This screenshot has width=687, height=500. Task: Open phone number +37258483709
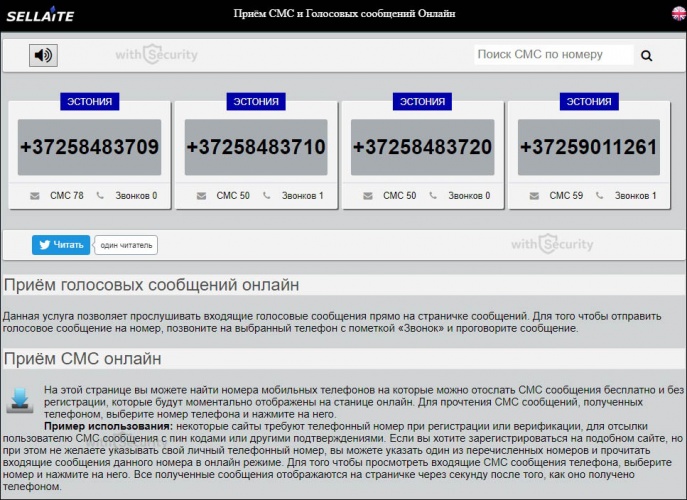coord(89,147)
